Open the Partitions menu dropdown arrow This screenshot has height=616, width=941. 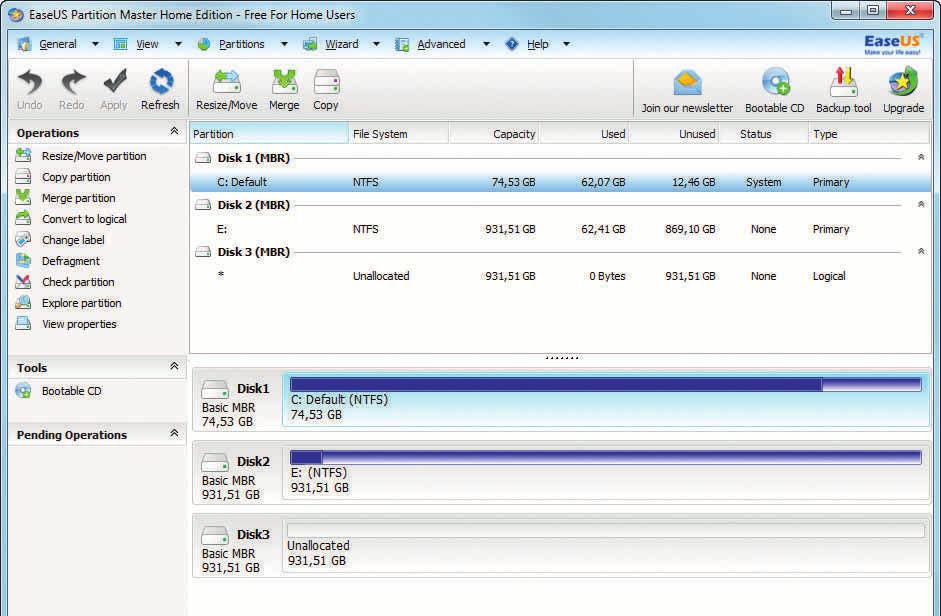point(284,44)
